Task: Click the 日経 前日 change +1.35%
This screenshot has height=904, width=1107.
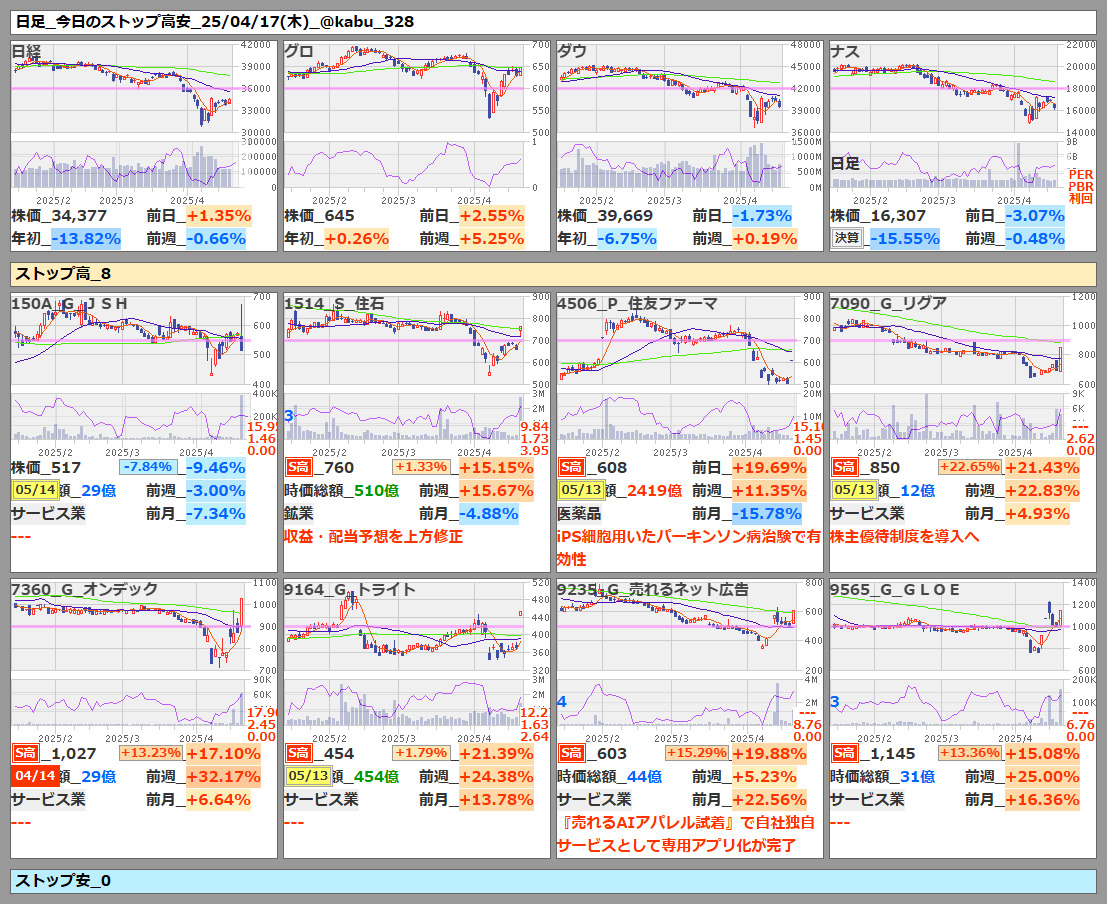Action: coord(219,216)
